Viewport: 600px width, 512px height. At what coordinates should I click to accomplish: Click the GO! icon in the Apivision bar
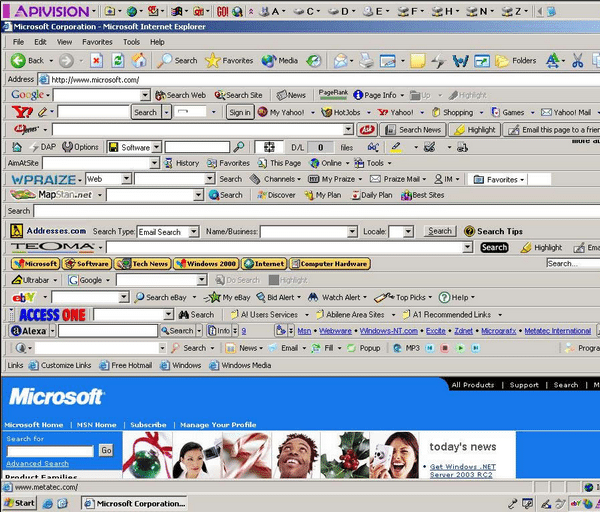click(222, 11)
